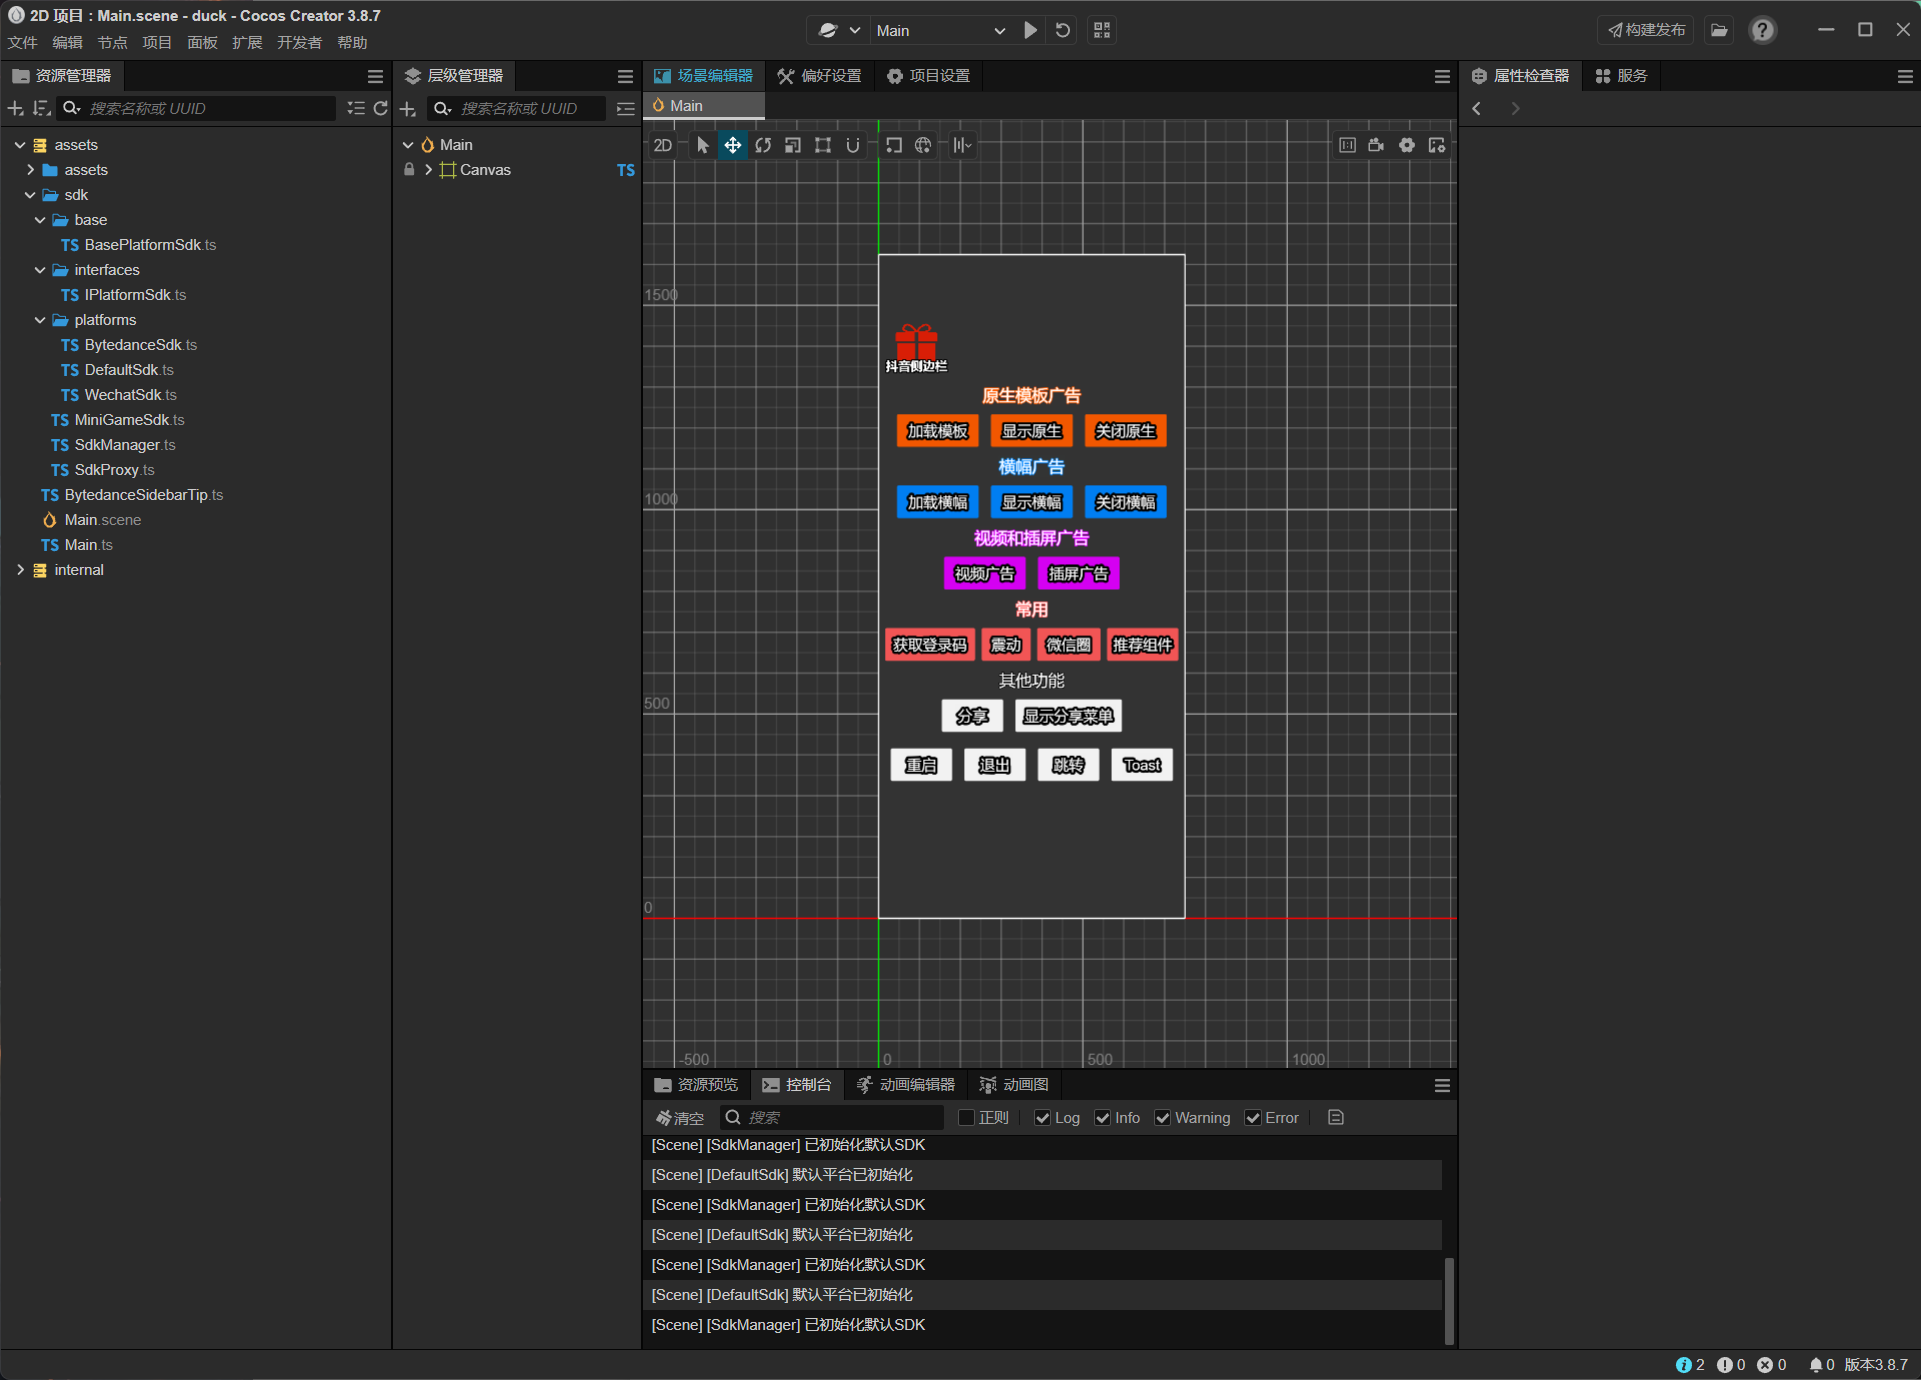Open the Main preview platform dropdown

(x=940, y=30)
